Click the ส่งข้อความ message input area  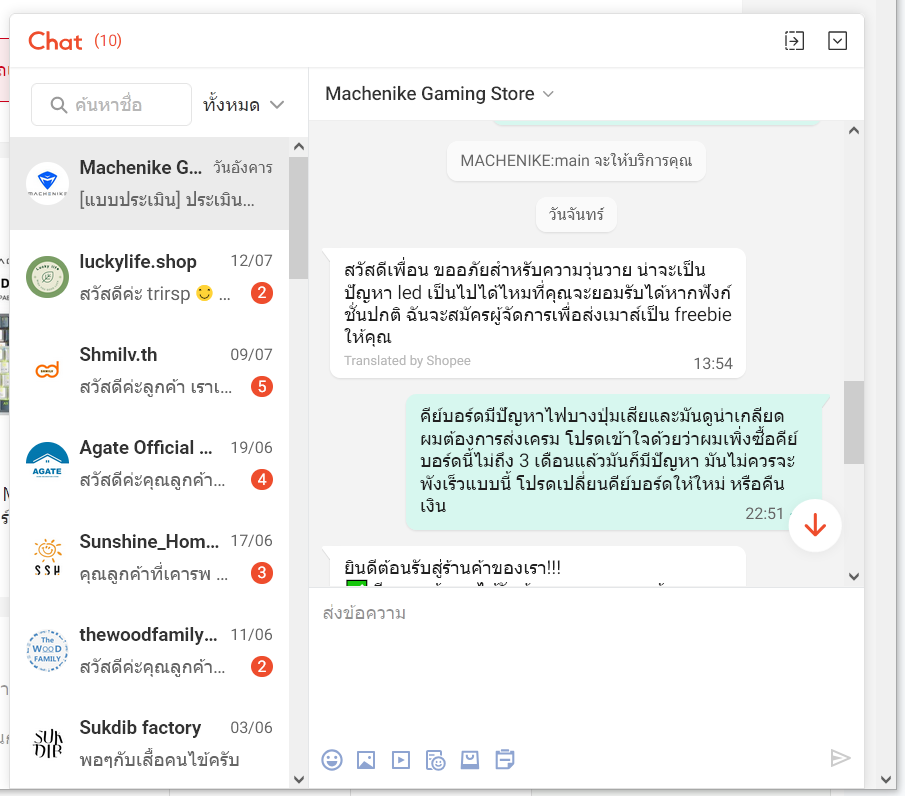point(586,664)
